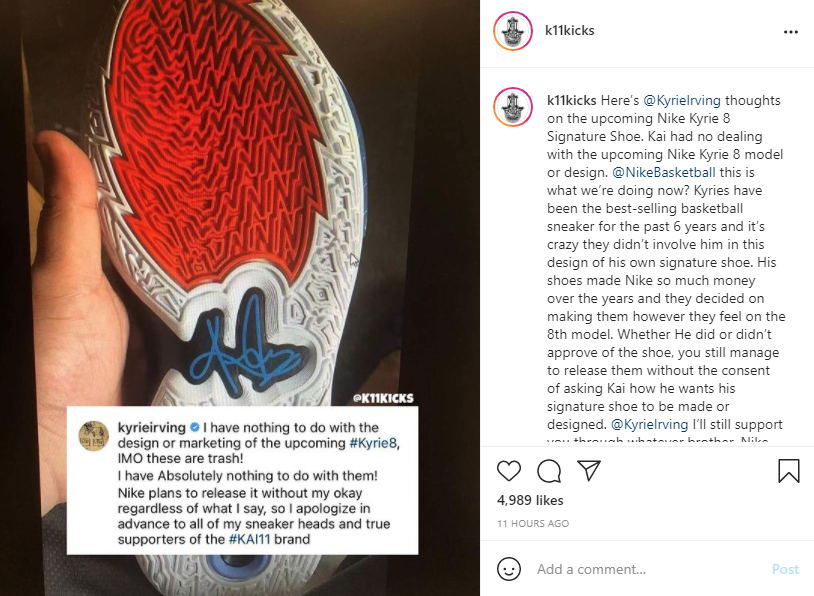Open comments via speech bubble icon

point(549,471)
